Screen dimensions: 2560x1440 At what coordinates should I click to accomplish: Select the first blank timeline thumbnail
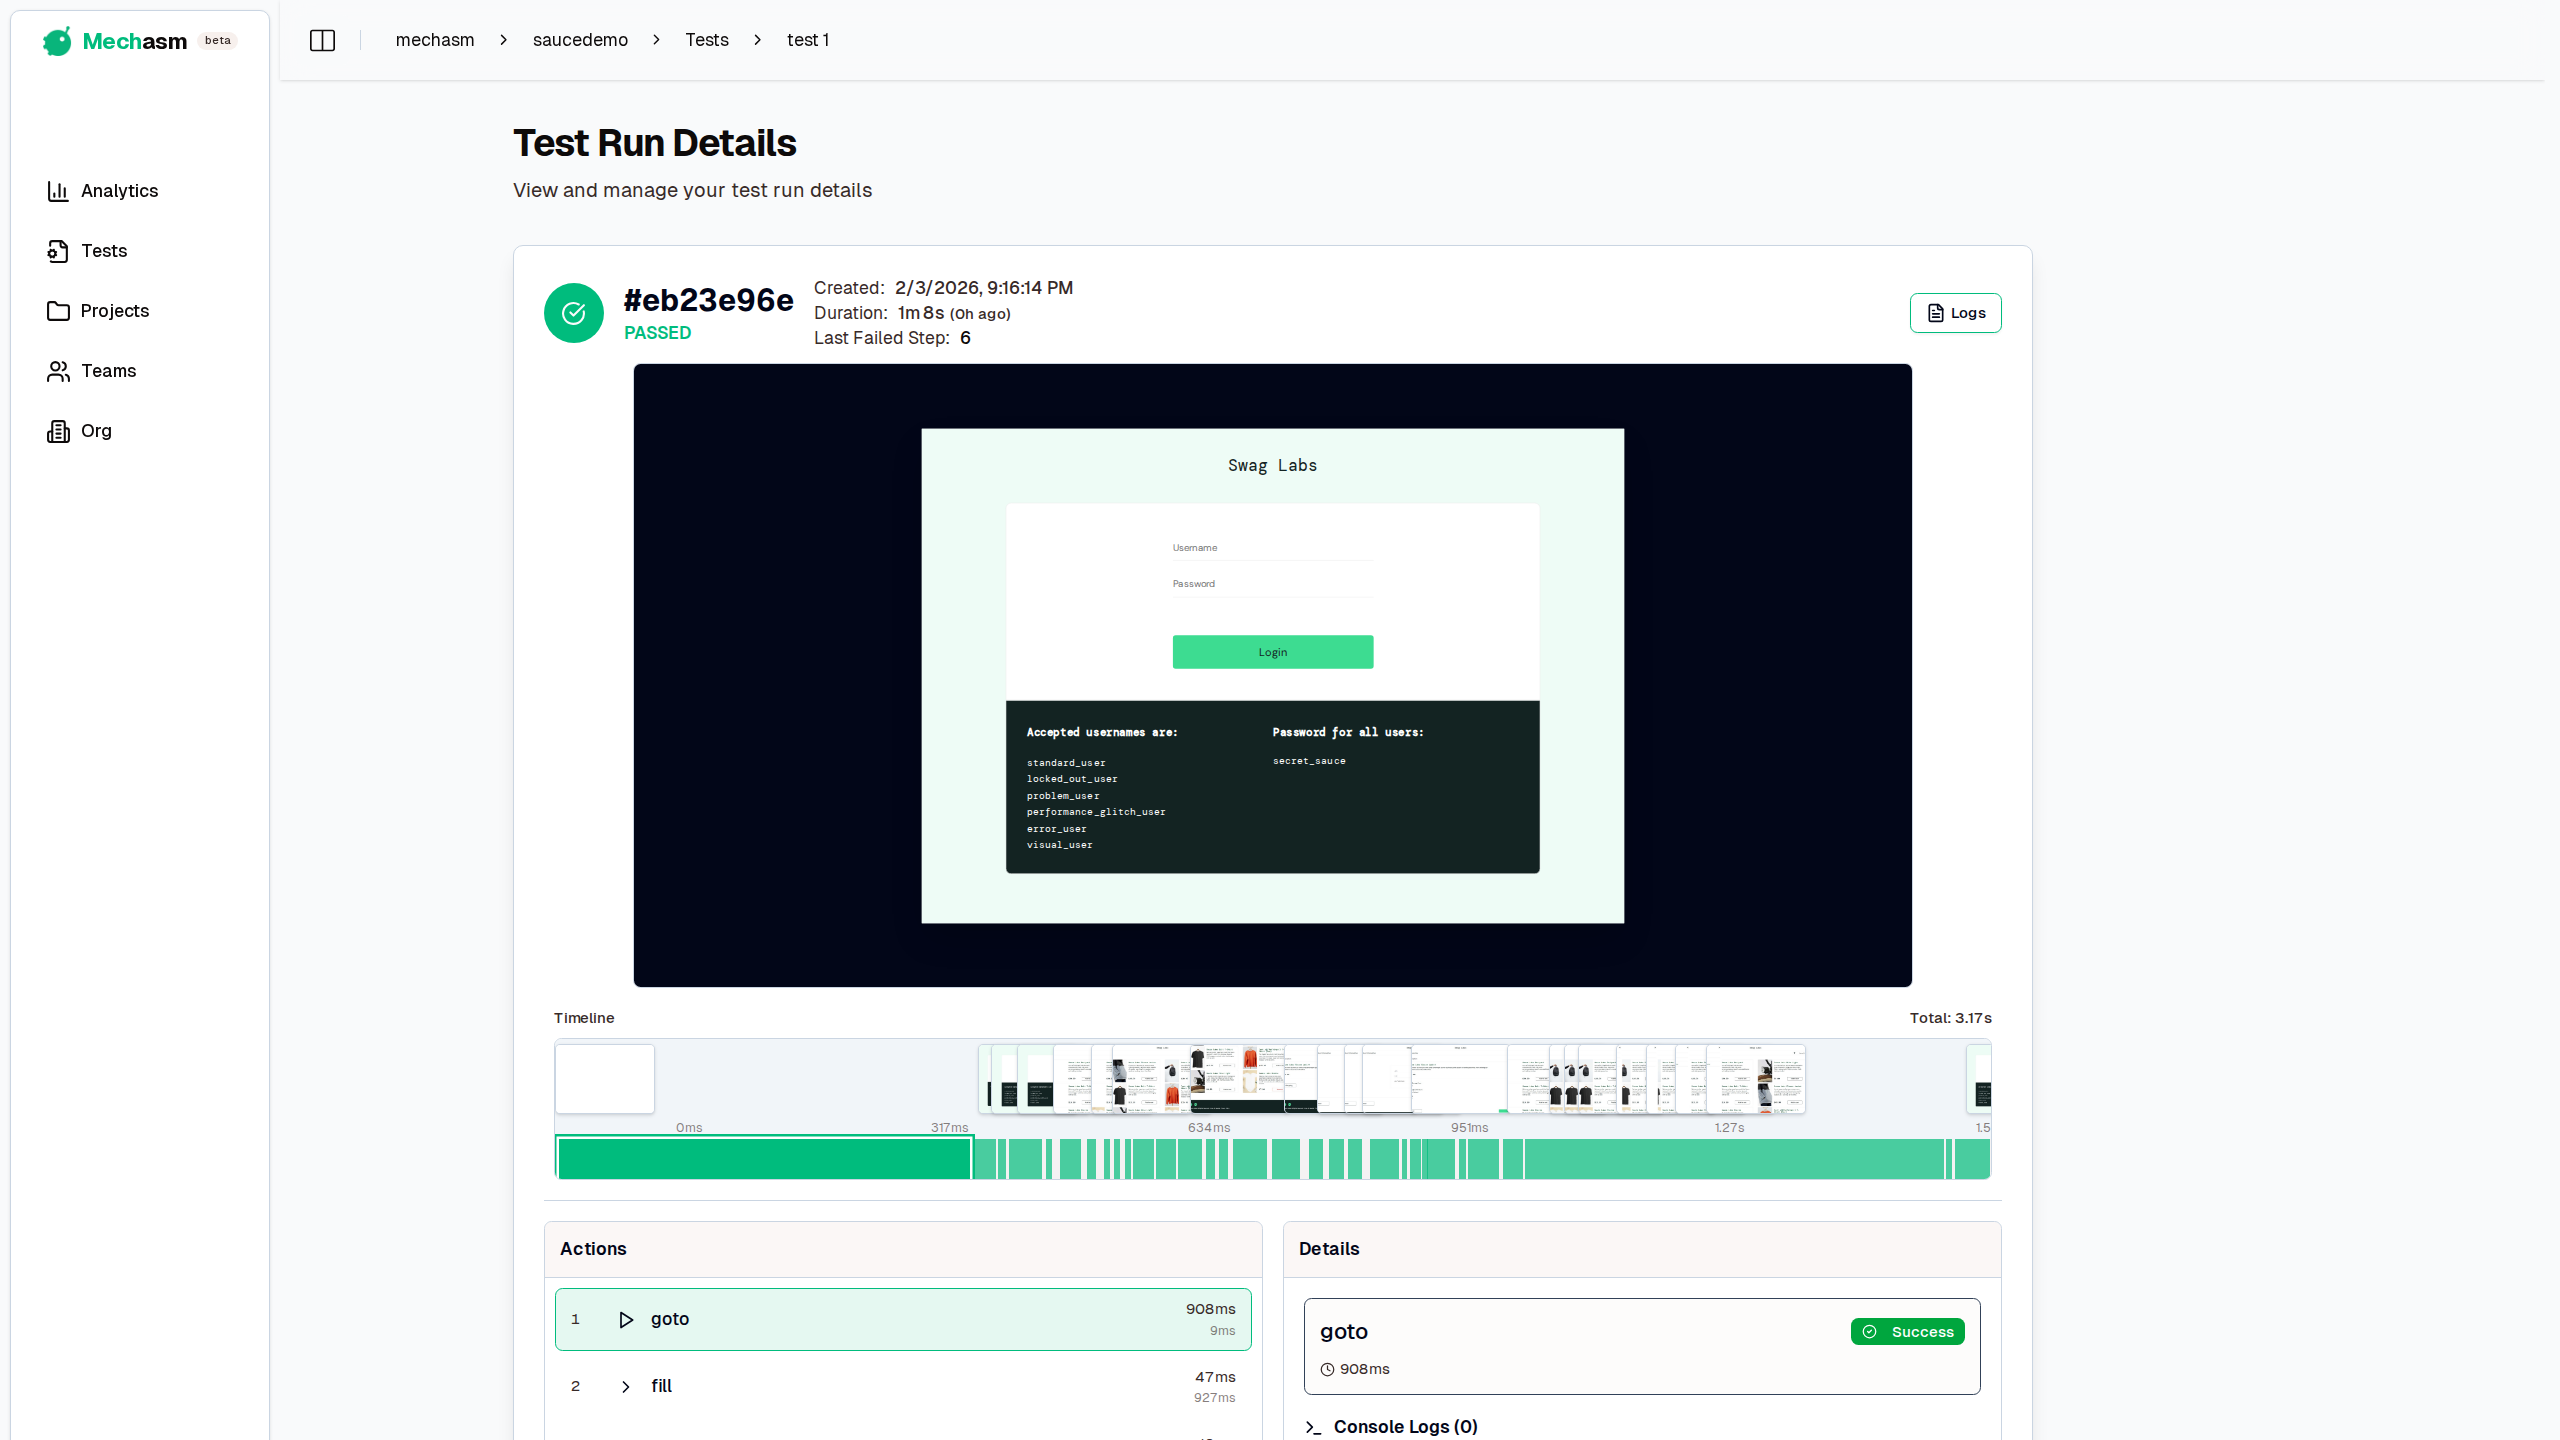click(x=604, y=1079)
